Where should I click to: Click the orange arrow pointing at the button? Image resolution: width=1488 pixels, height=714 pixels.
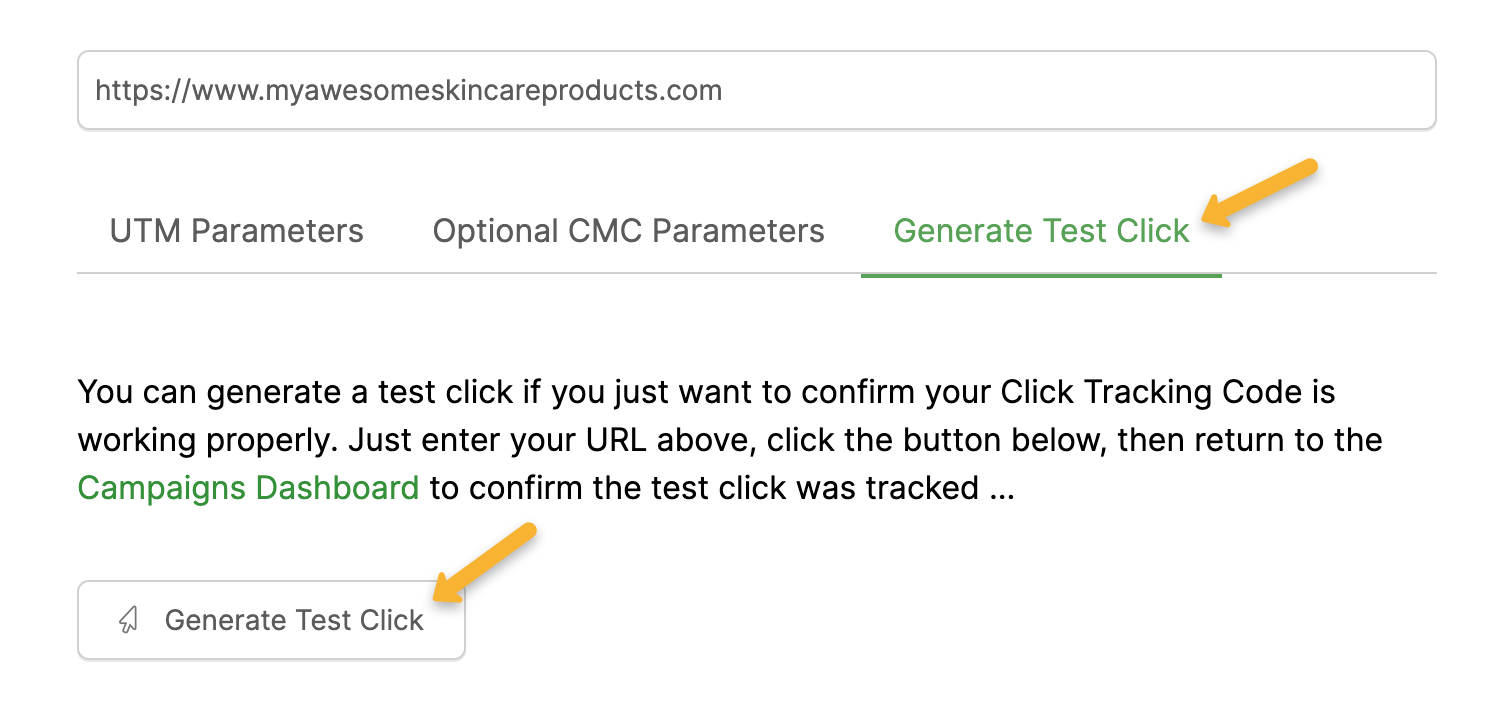487,561
